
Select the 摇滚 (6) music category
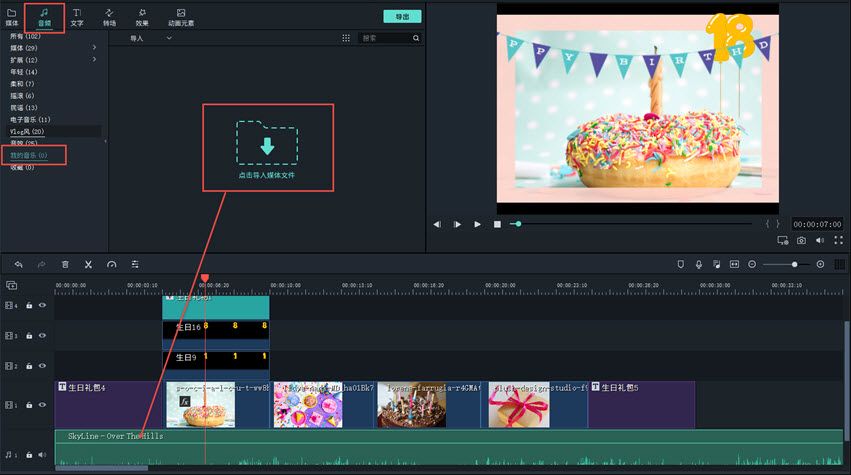[22, 96]
